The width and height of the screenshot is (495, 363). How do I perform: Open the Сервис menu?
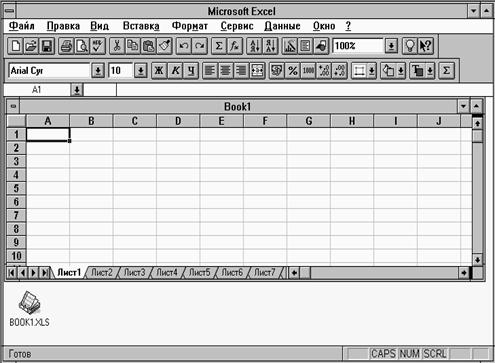pyautogui.click(x=237, y=26)
